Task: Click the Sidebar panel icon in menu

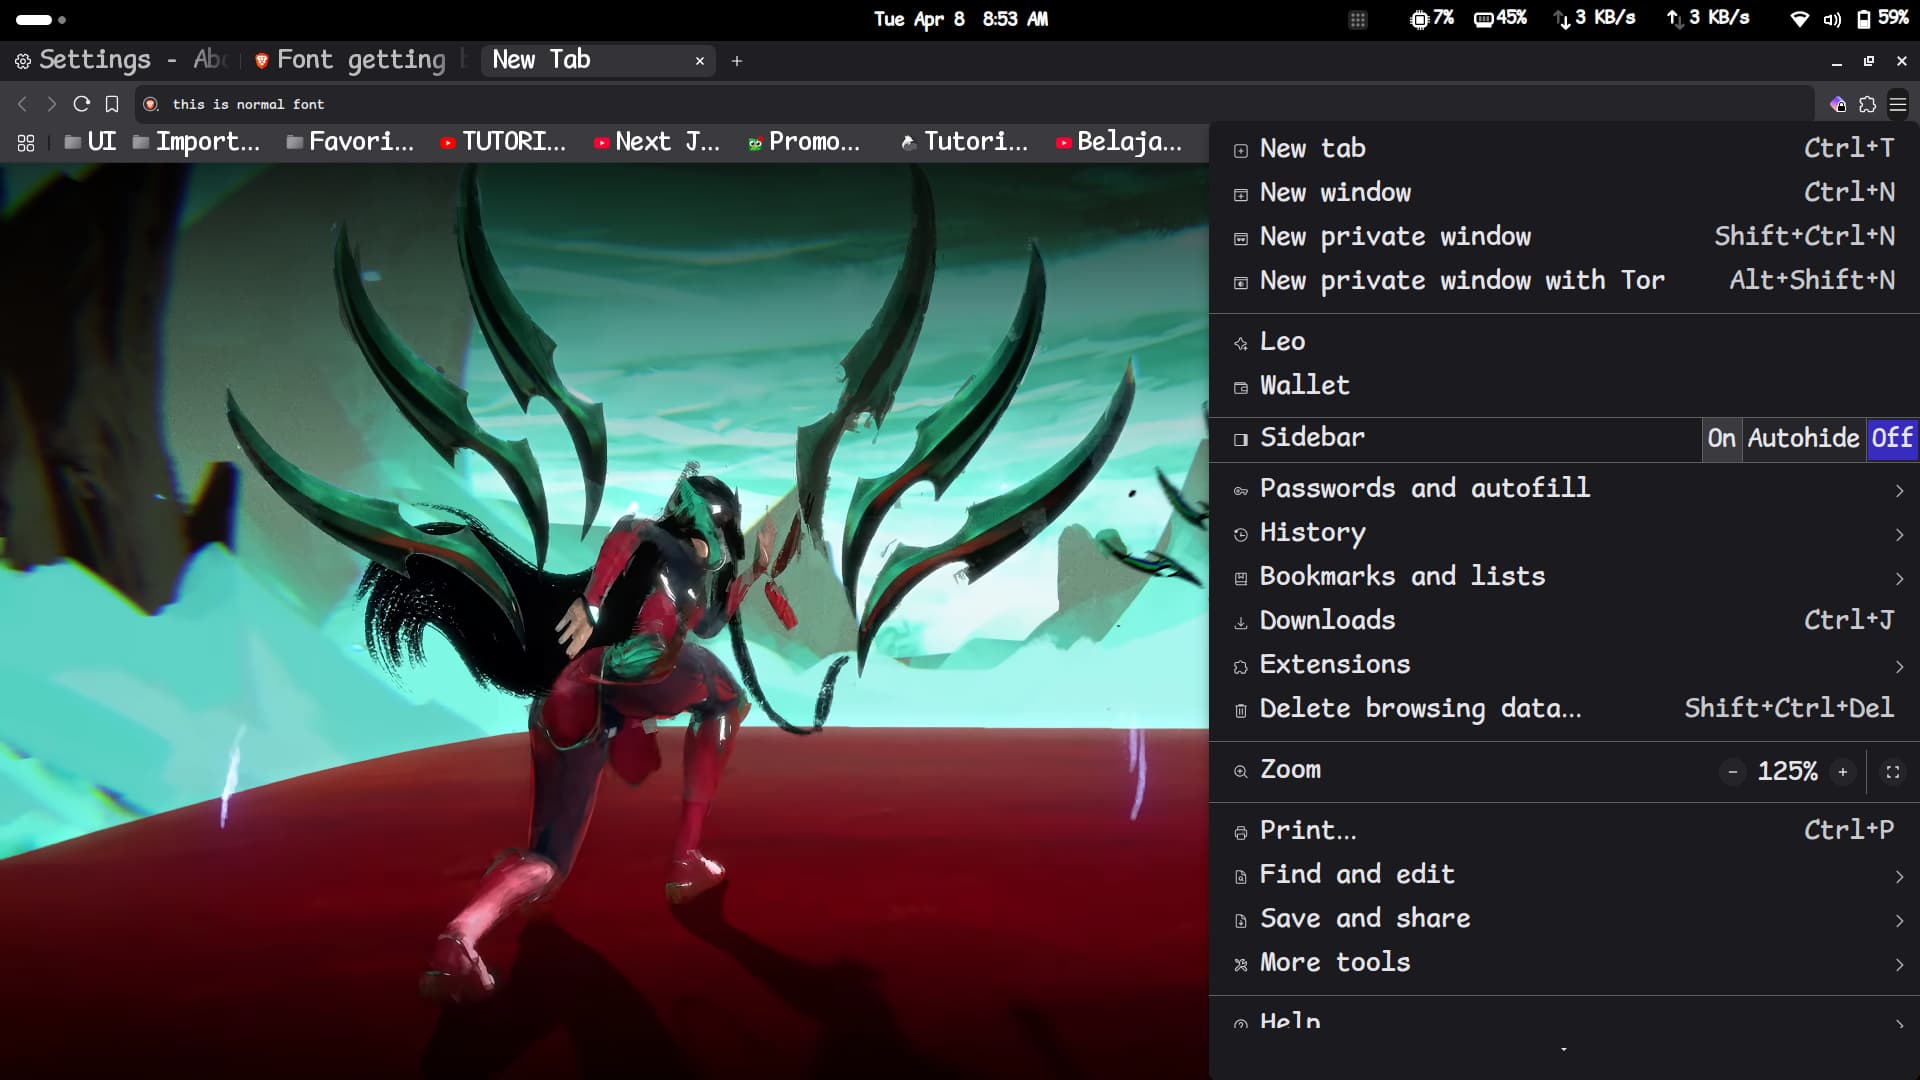Action: (1241, 440)
